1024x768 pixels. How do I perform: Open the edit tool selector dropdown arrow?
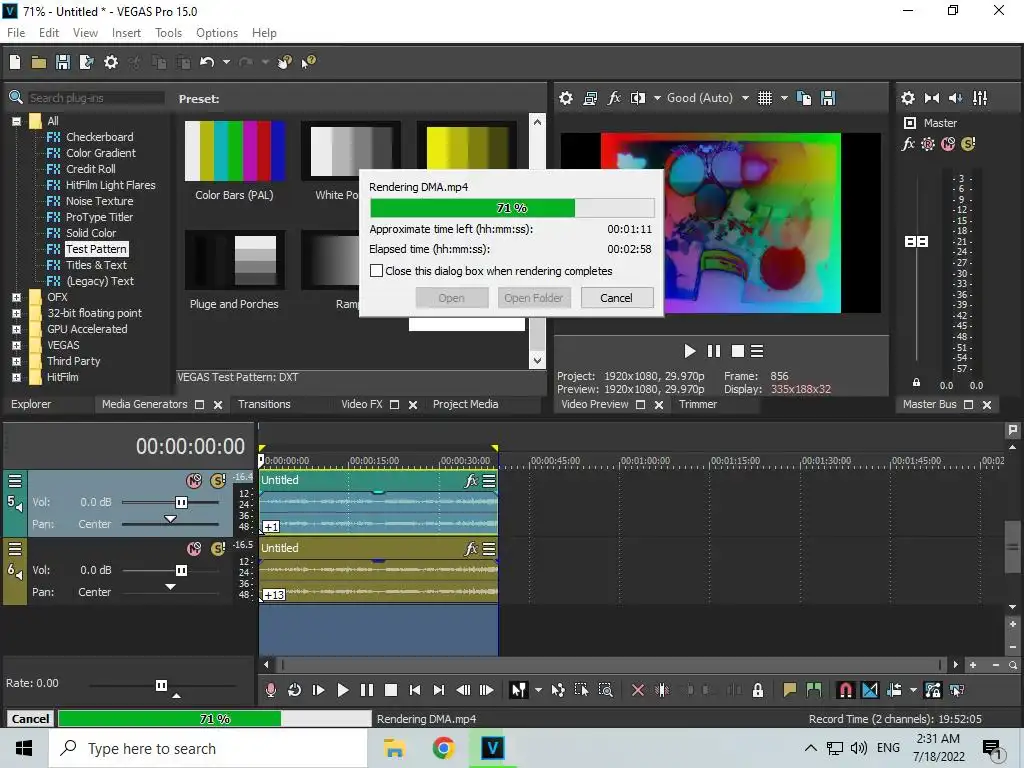(538, 690)
